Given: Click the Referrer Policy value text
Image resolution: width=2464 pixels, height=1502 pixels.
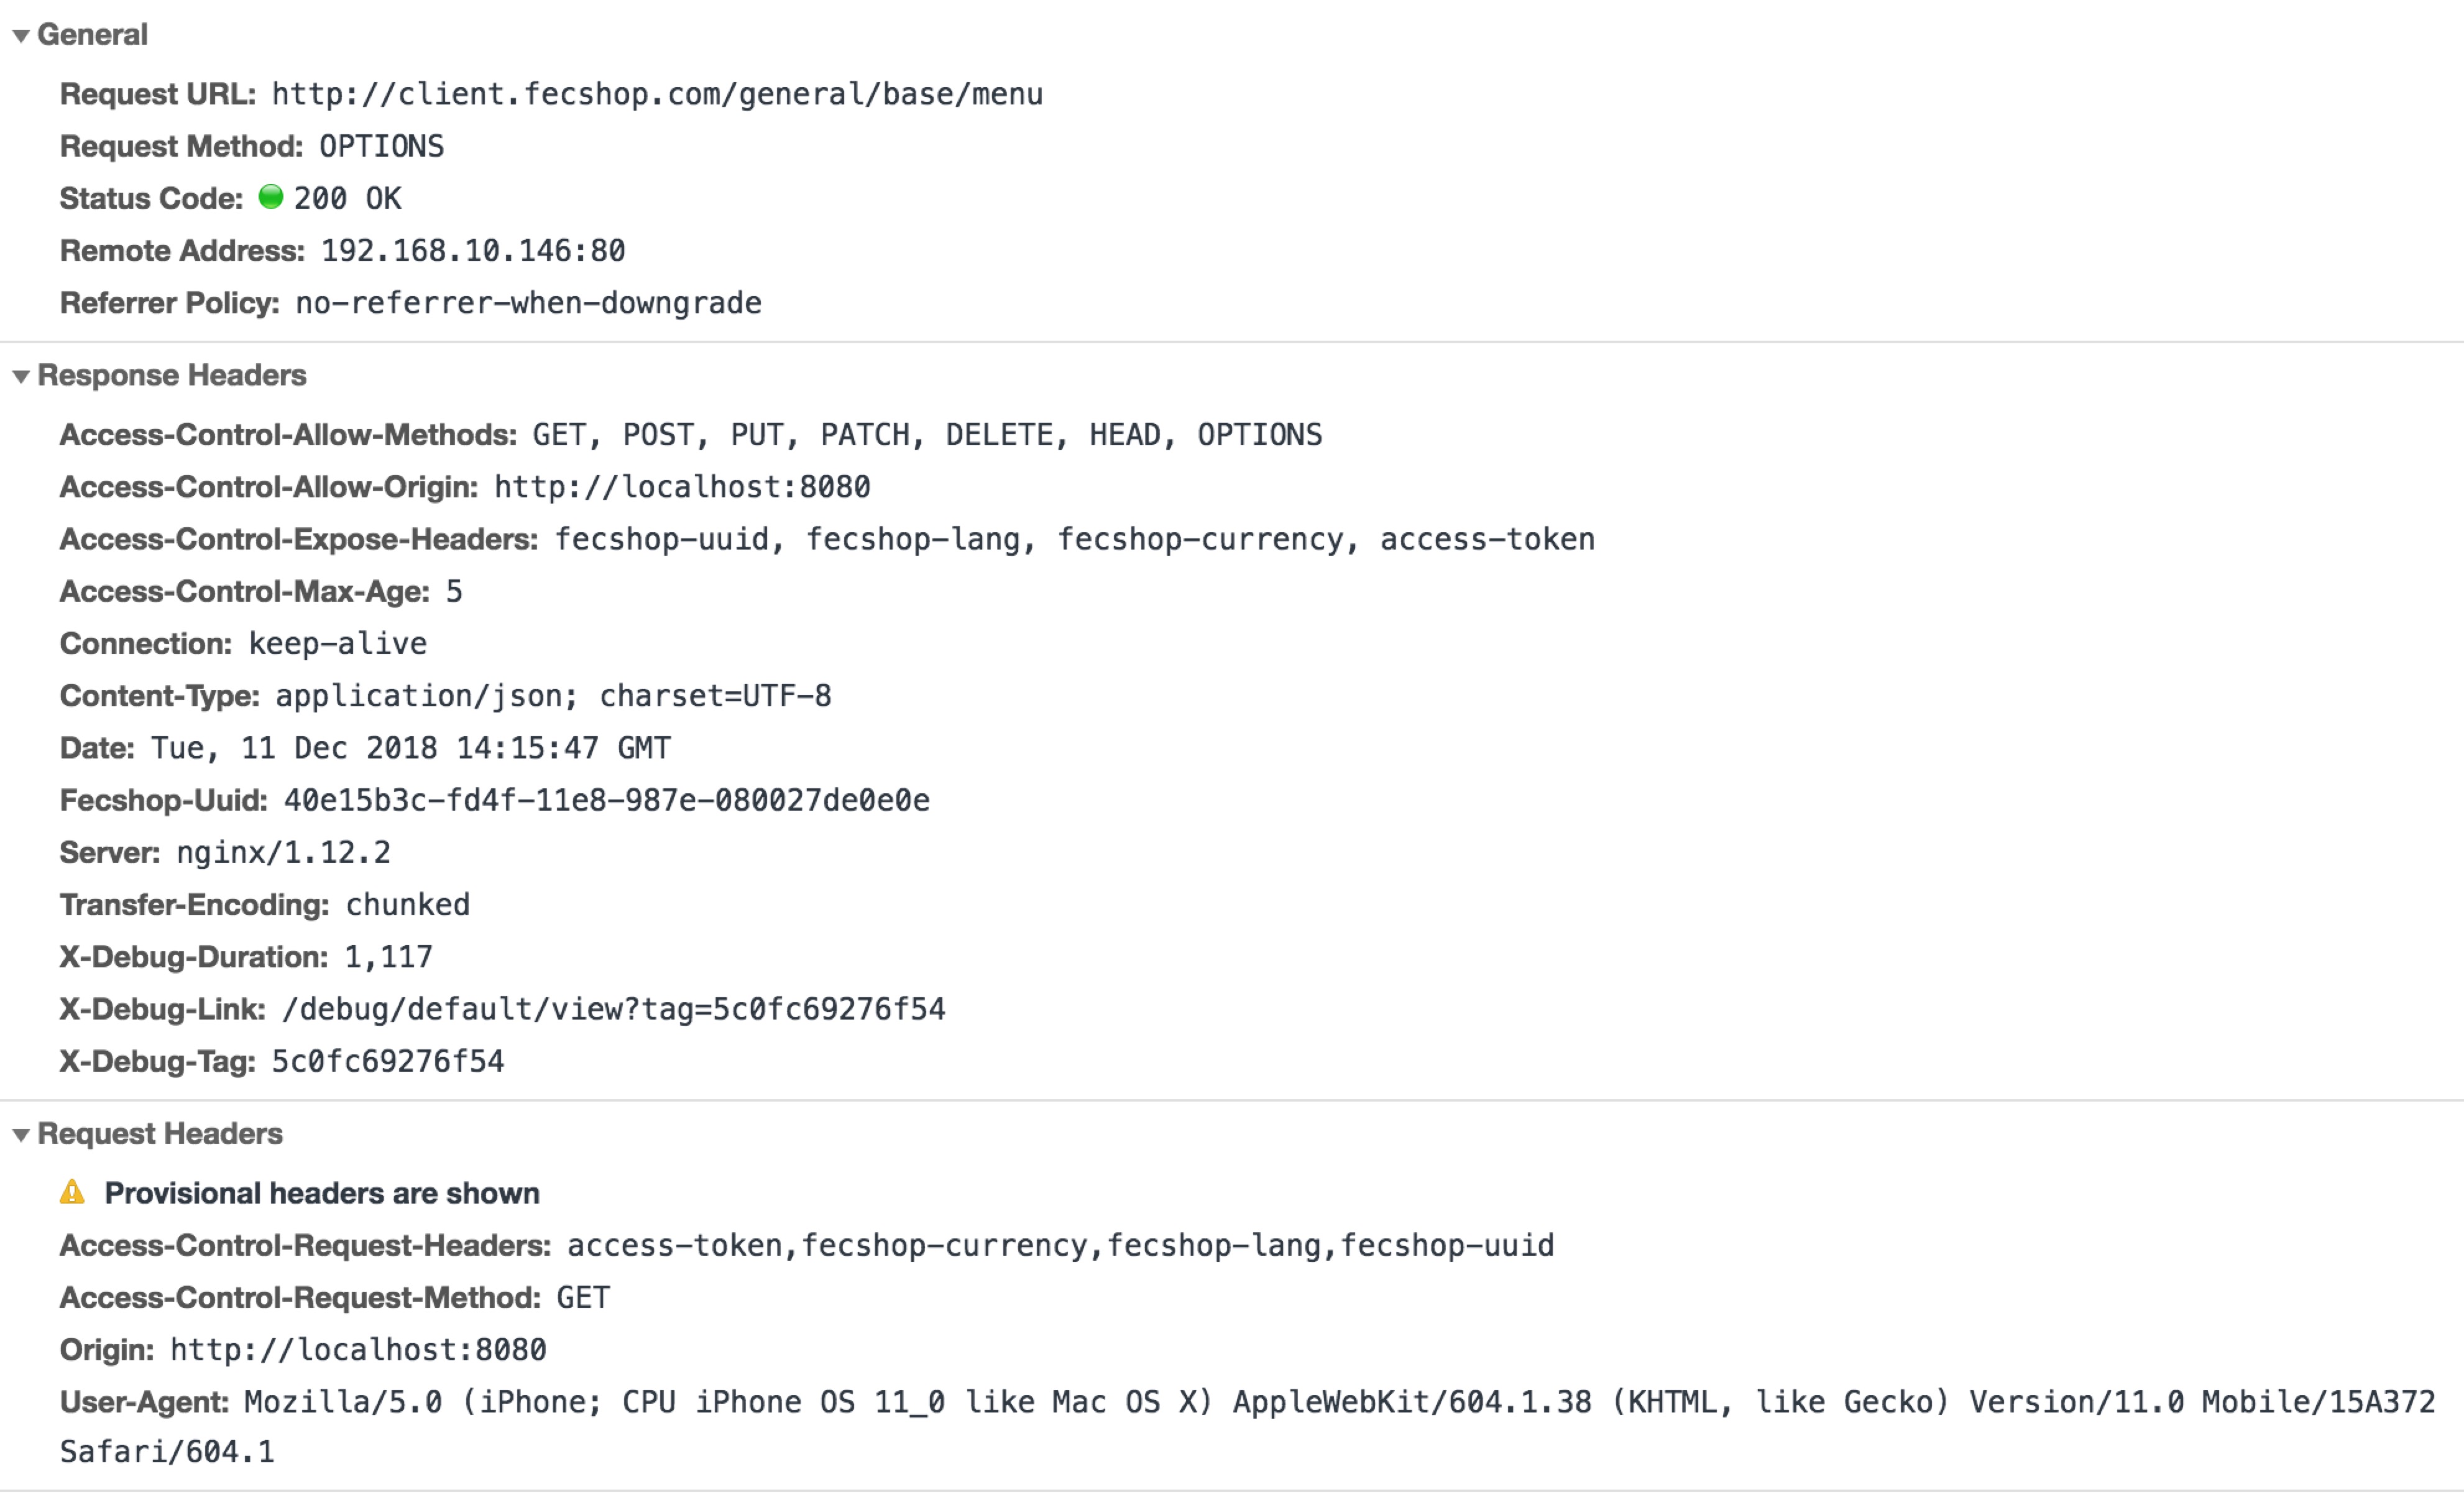Looking at the screenshot, I should 528,303.
